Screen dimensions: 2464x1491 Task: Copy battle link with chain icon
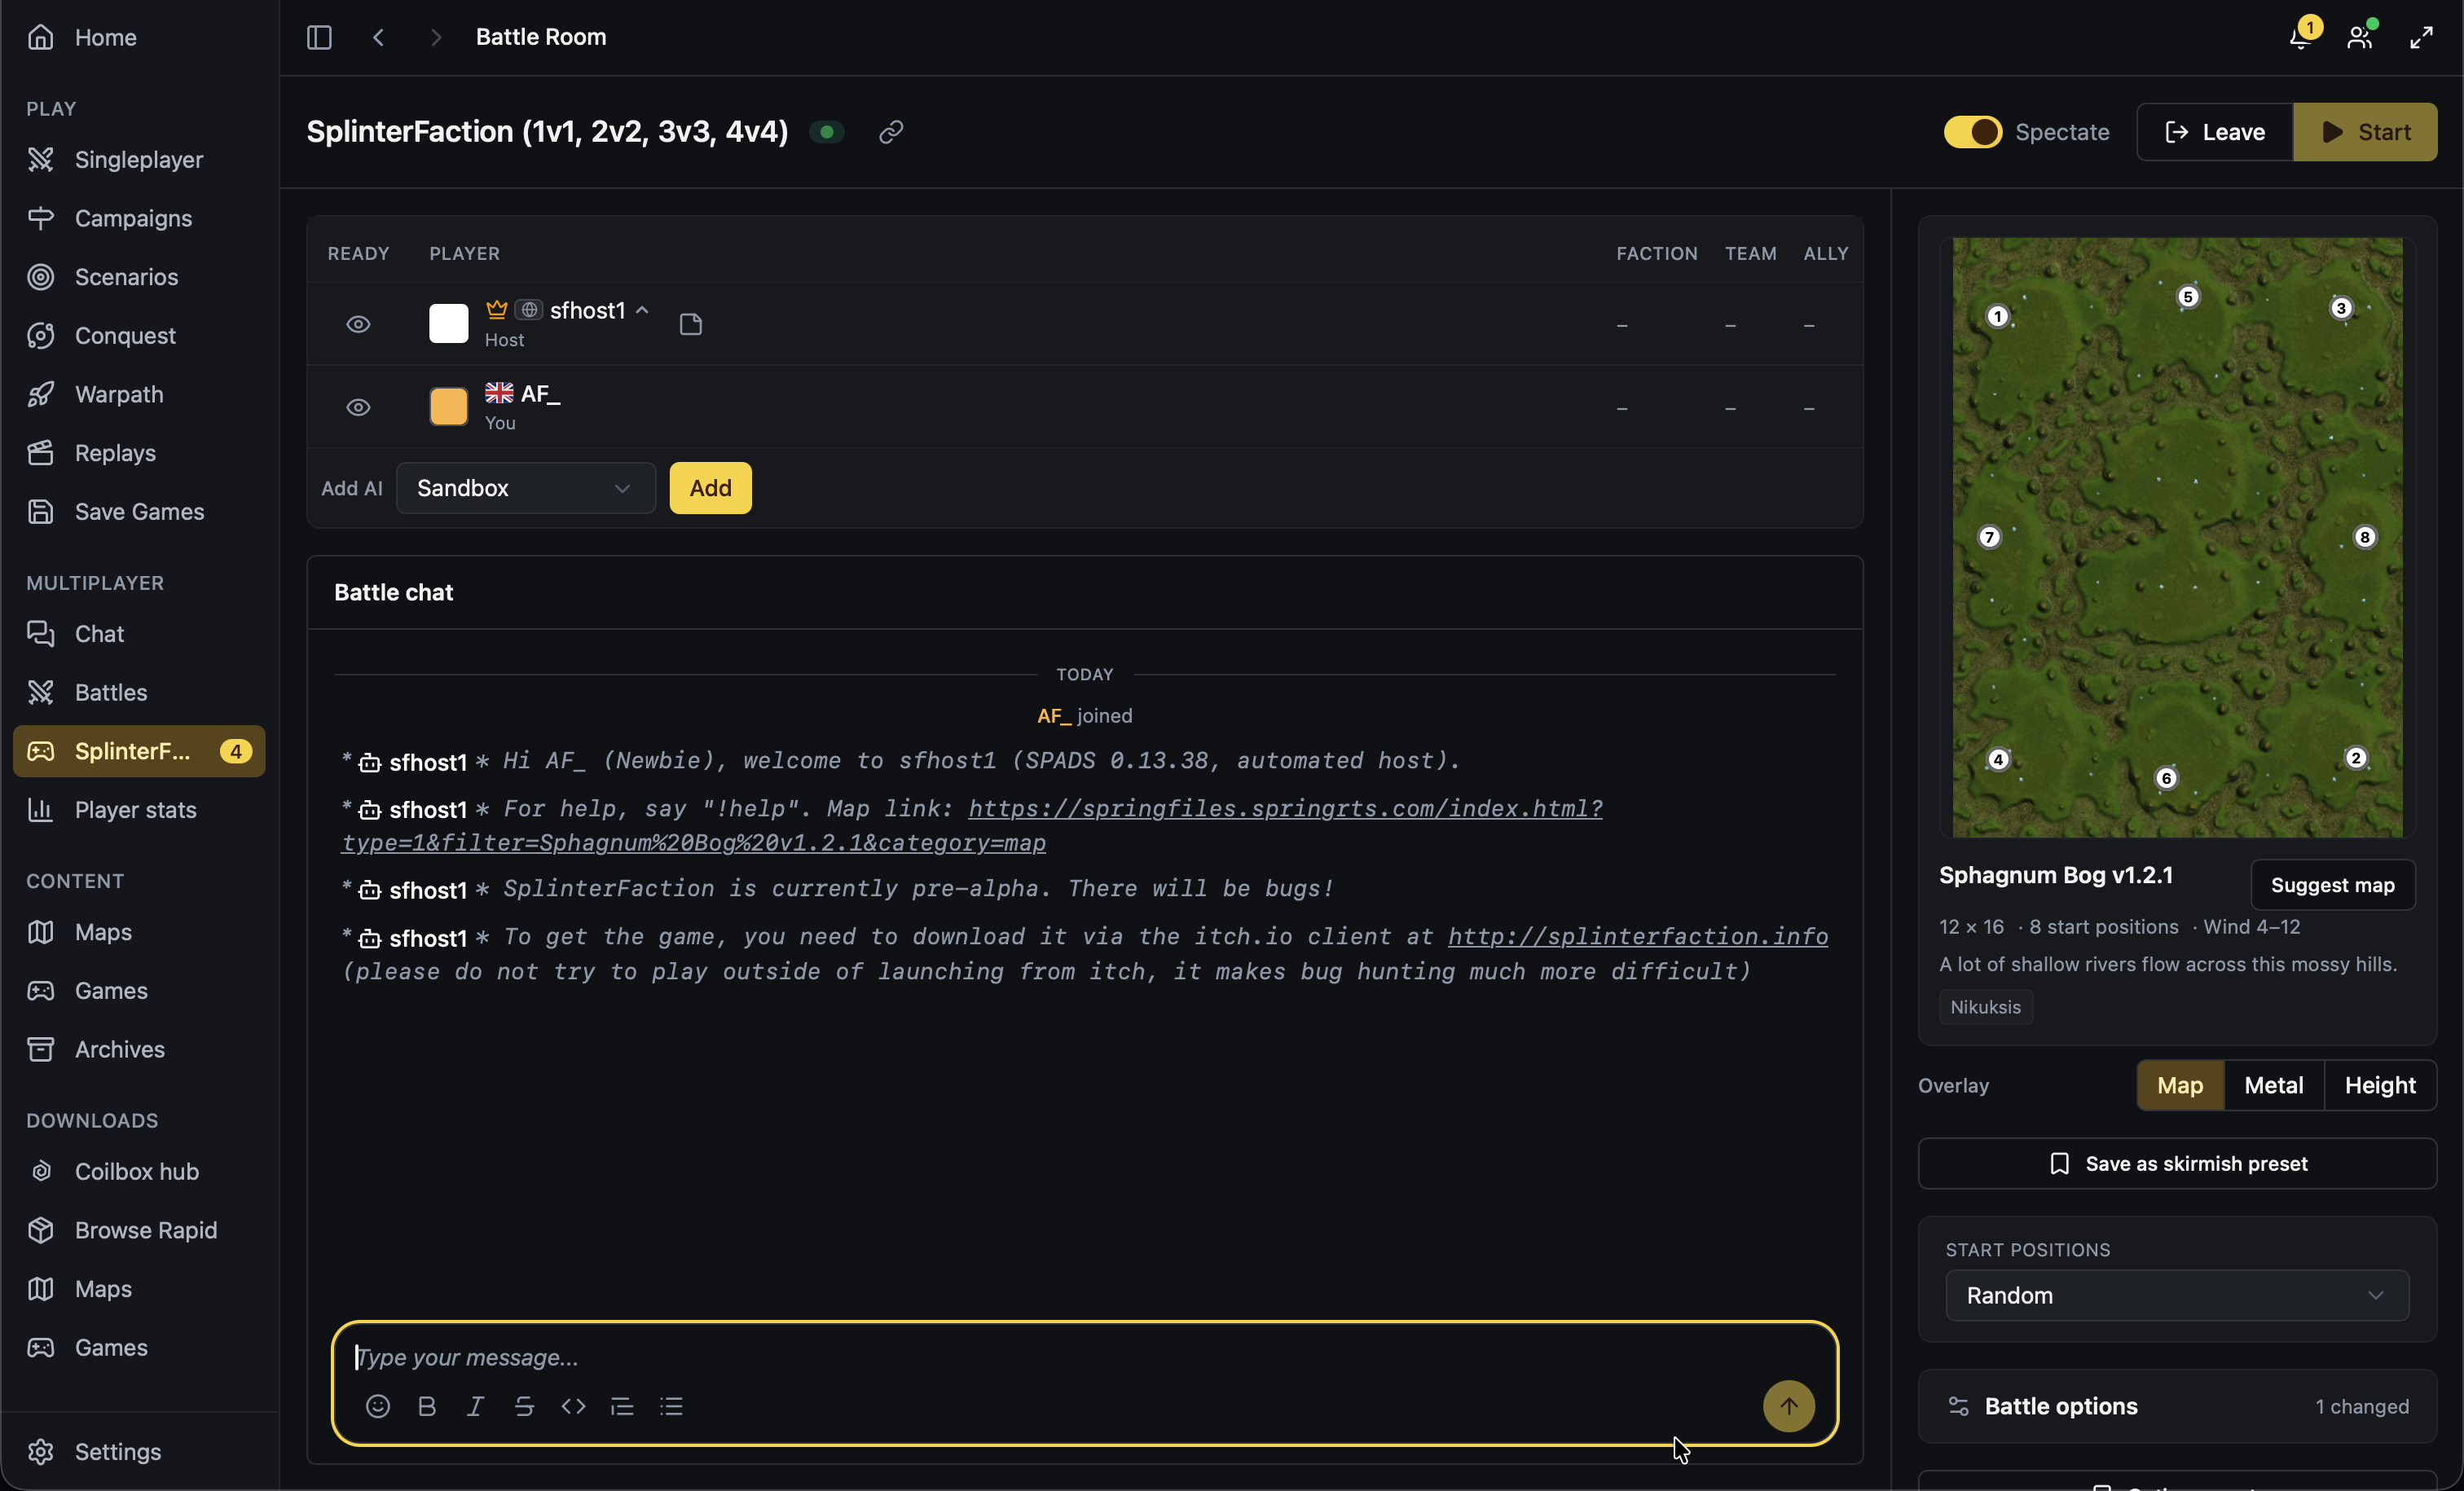(891, 132)
